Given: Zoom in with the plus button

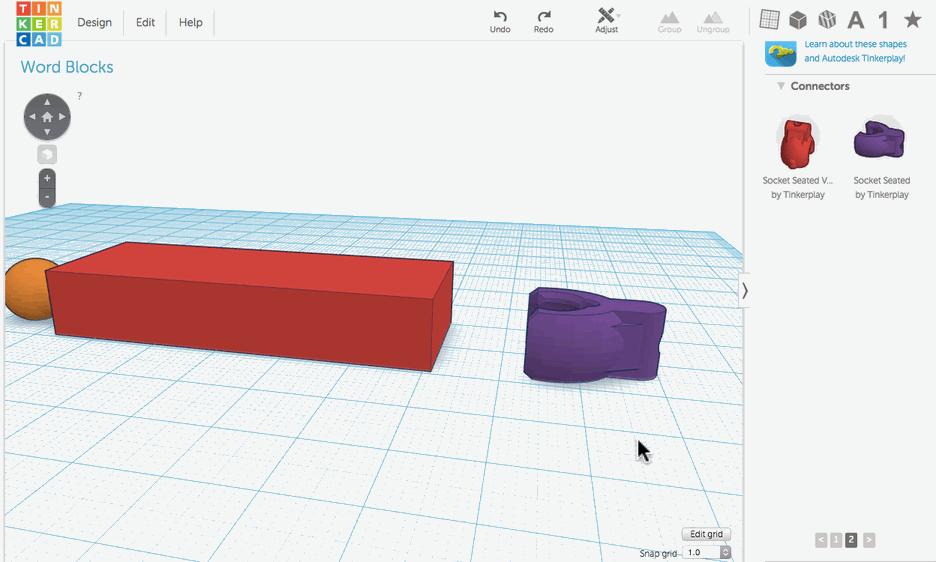Looking at the screenshot, I should coord(47,178).
